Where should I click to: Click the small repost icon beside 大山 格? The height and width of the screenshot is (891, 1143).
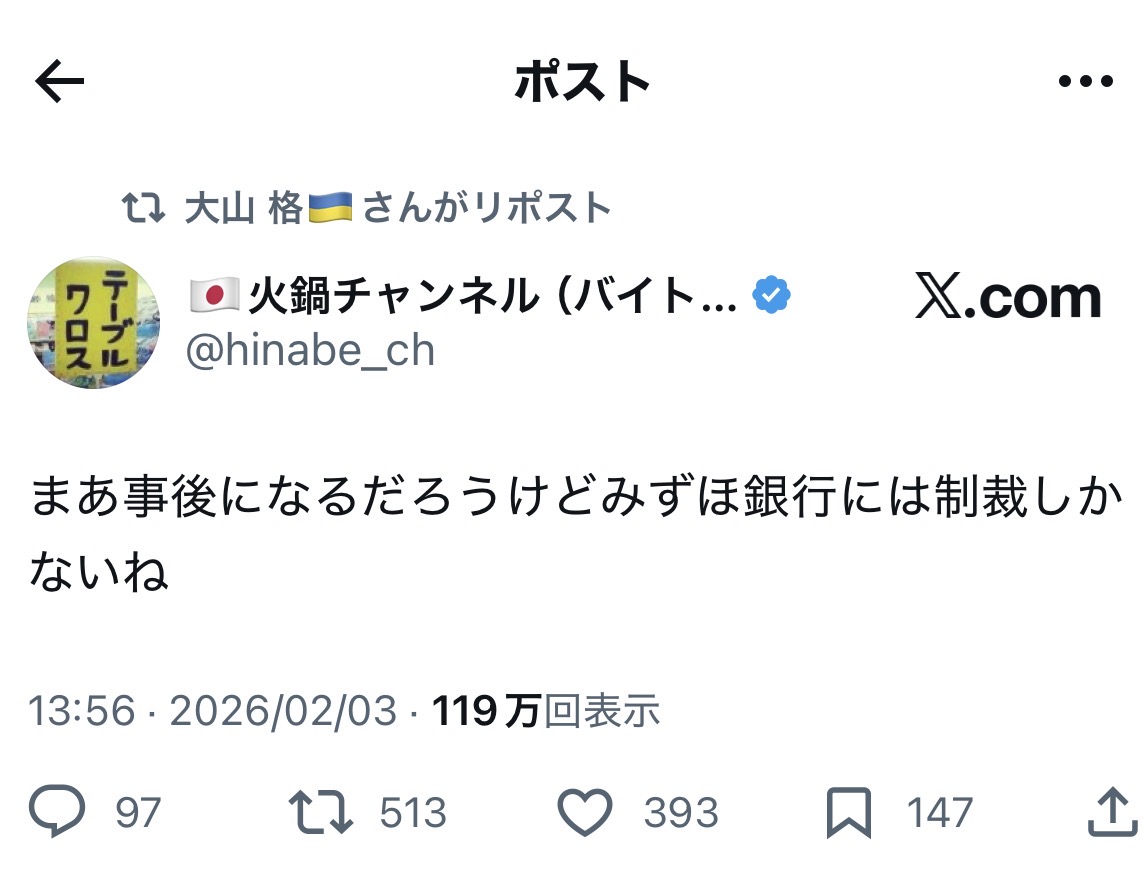point(142,208)
